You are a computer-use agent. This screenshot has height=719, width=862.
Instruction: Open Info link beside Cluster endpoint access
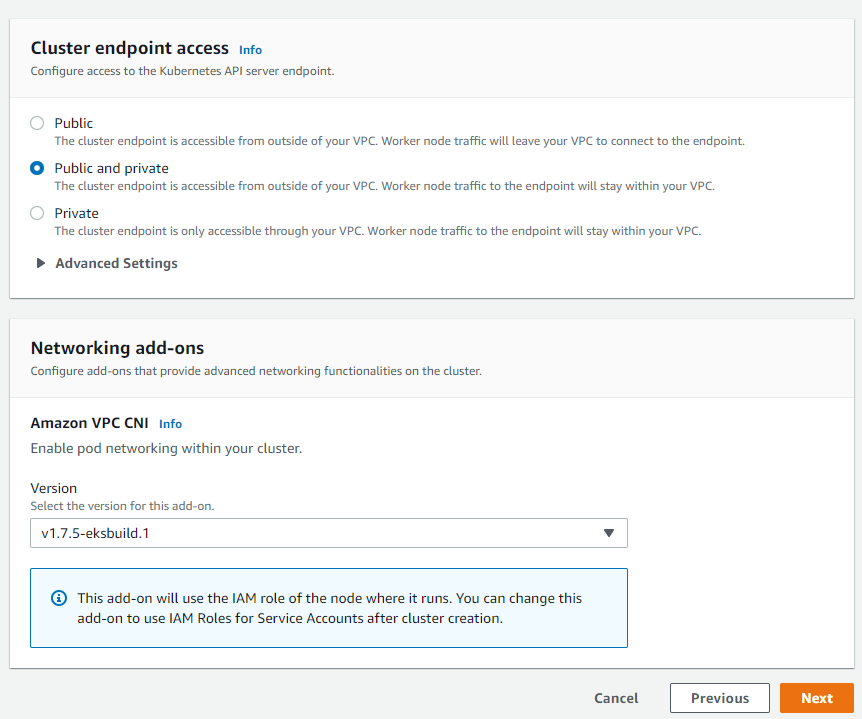coord(250,50)
